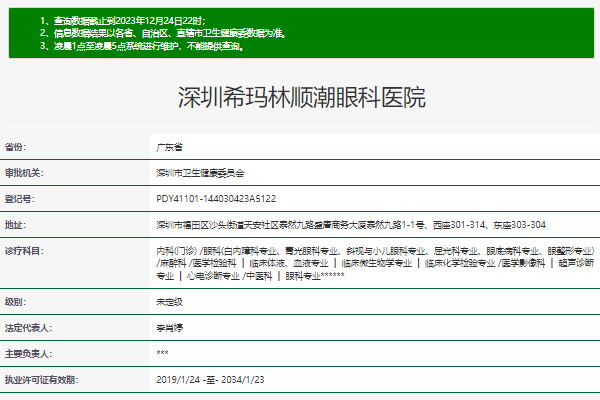Click the 登记号 label

point(20,199)
